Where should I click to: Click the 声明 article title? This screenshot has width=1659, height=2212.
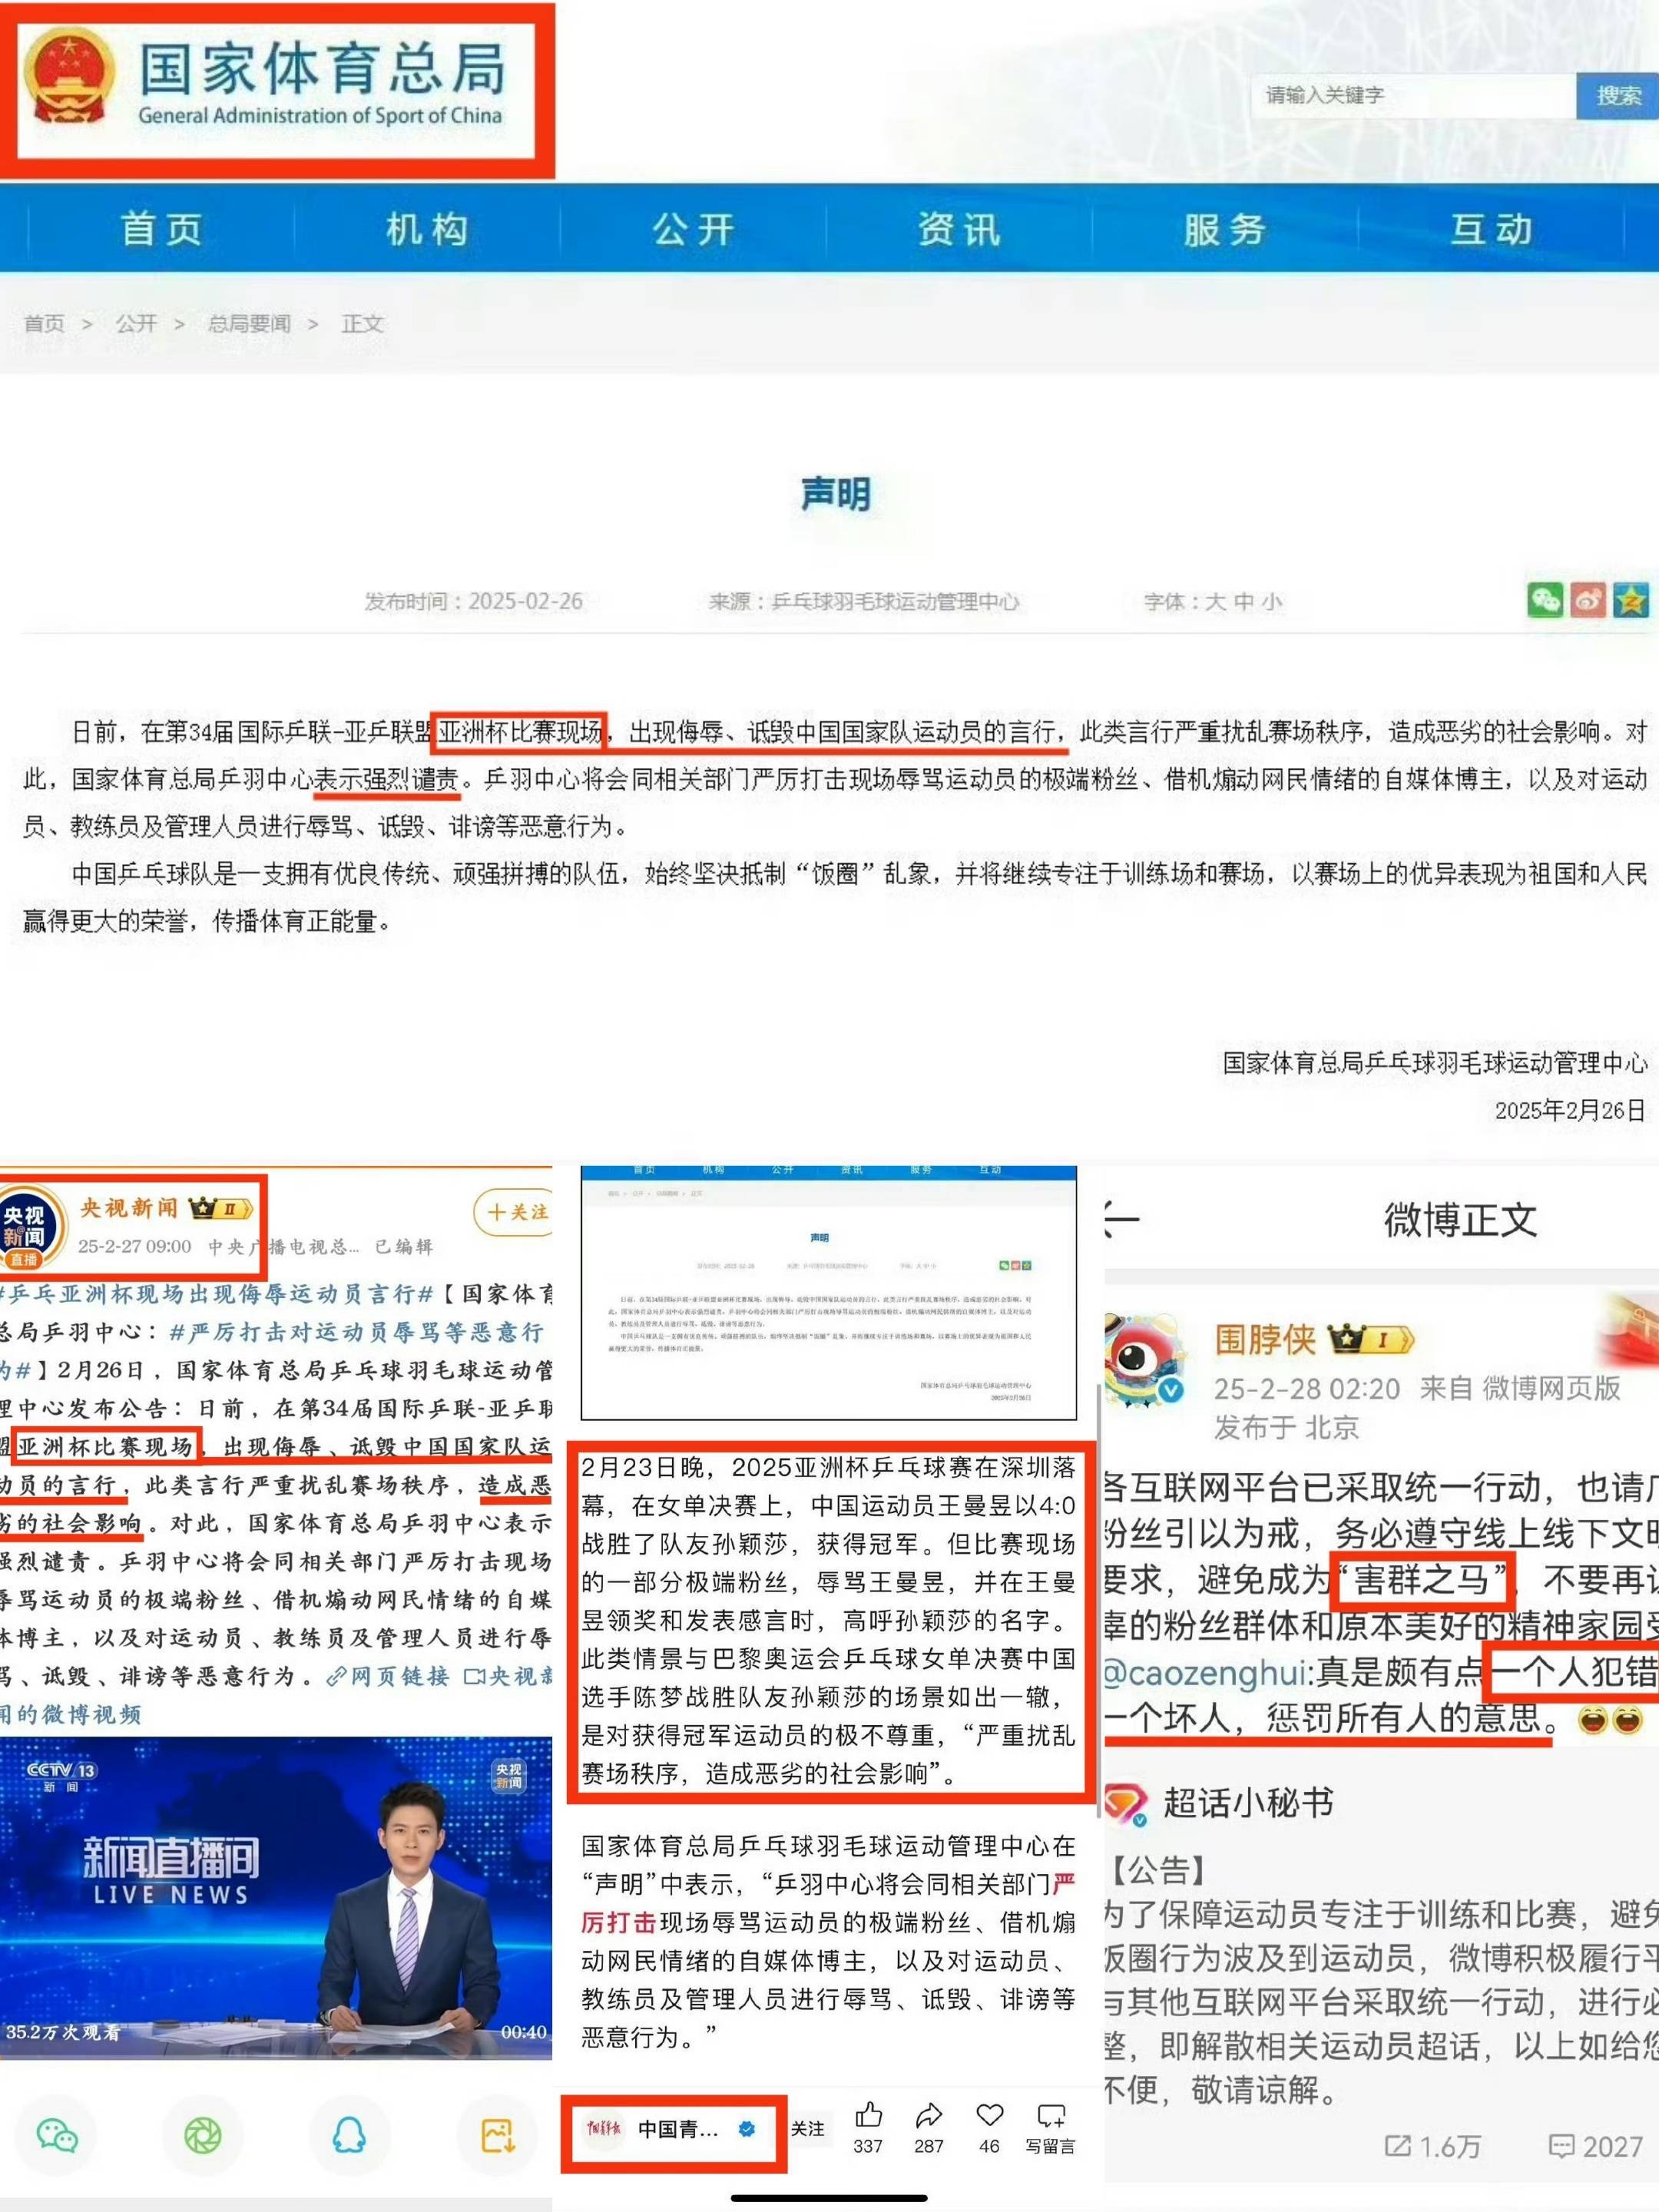coord(836,494)
